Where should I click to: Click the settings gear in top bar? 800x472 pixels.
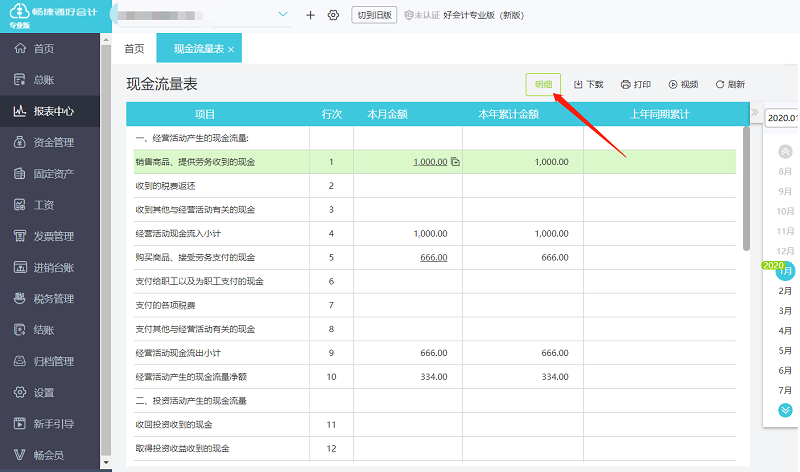point(333,15)
